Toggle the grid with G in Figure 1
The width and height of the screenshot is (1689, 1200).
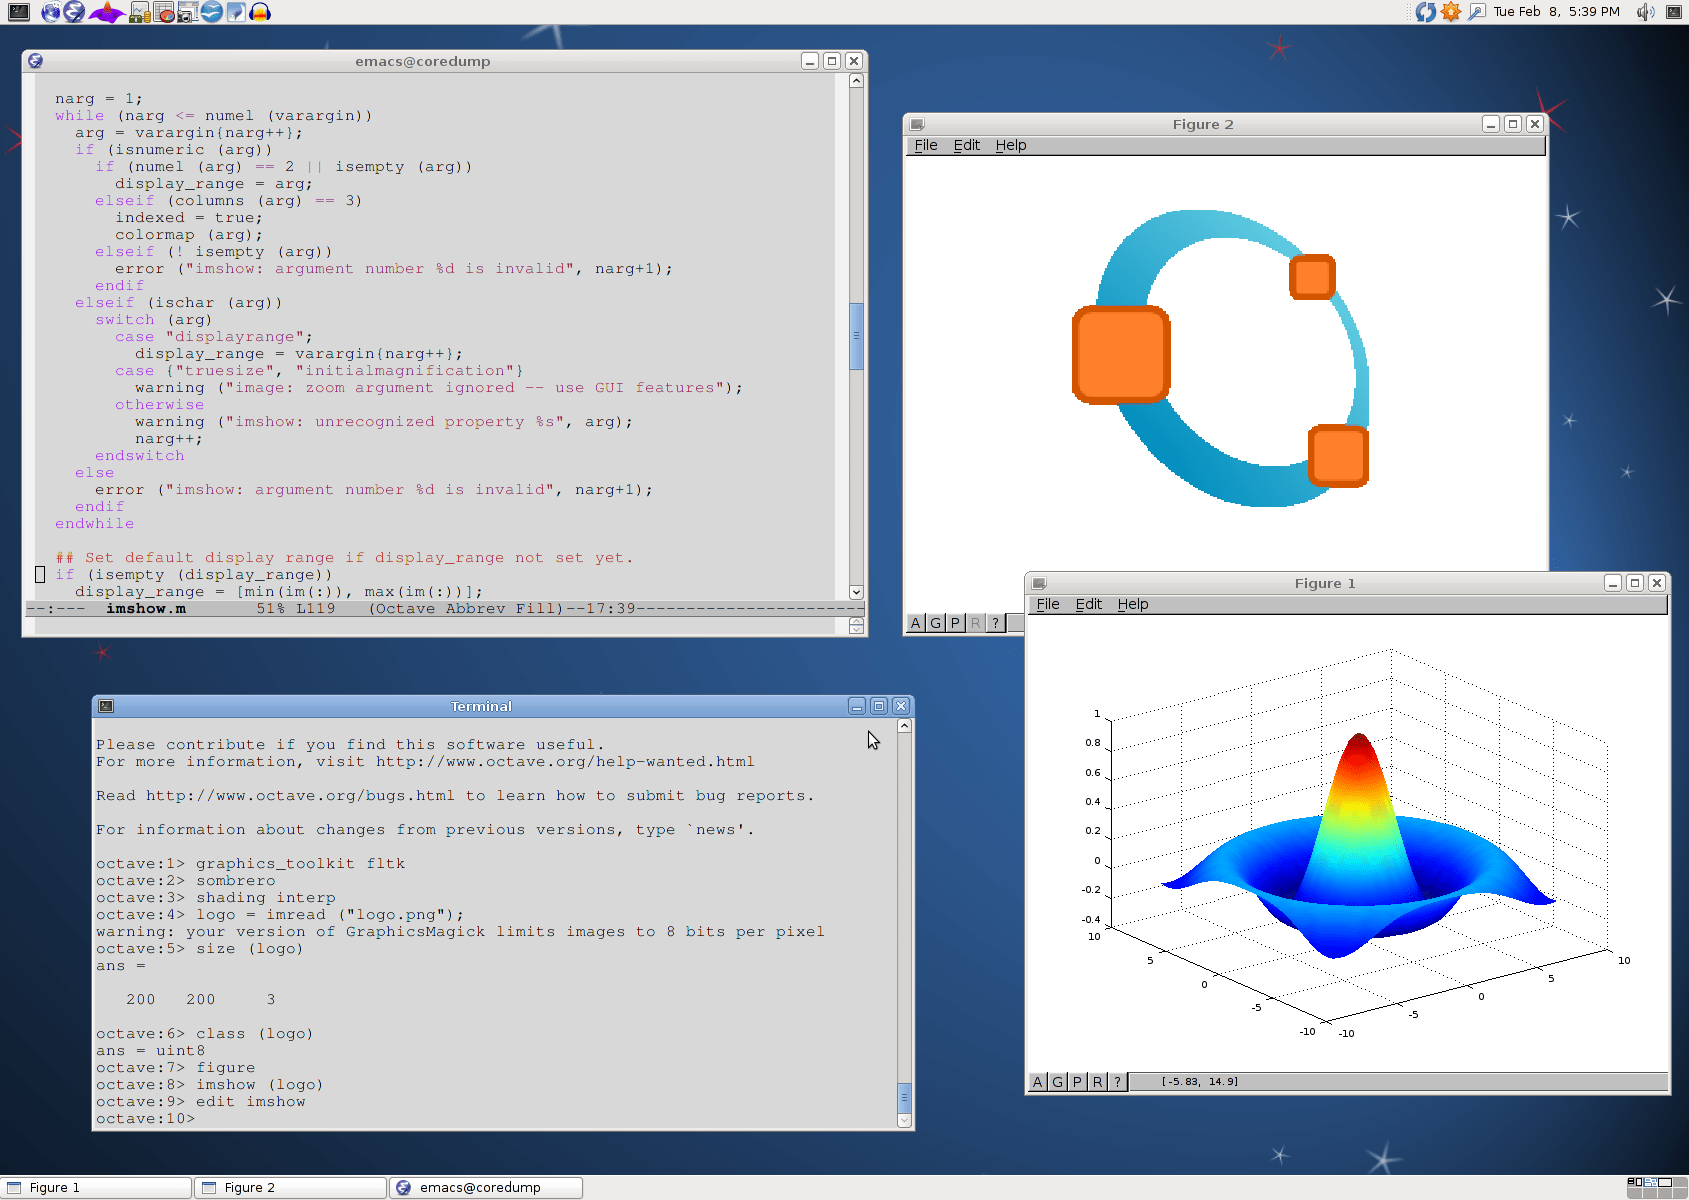[1058, 1082]
